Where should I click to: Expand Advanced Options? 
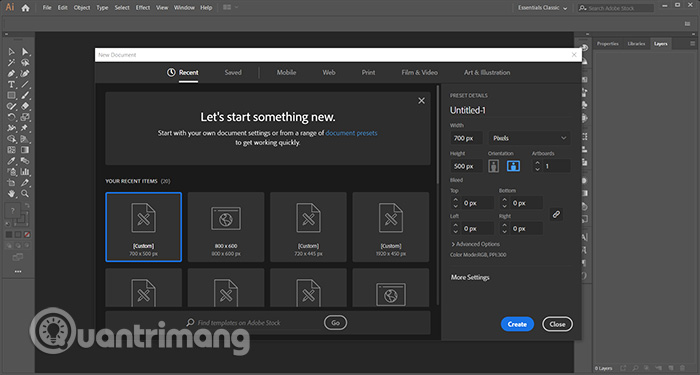coord(475,244)
